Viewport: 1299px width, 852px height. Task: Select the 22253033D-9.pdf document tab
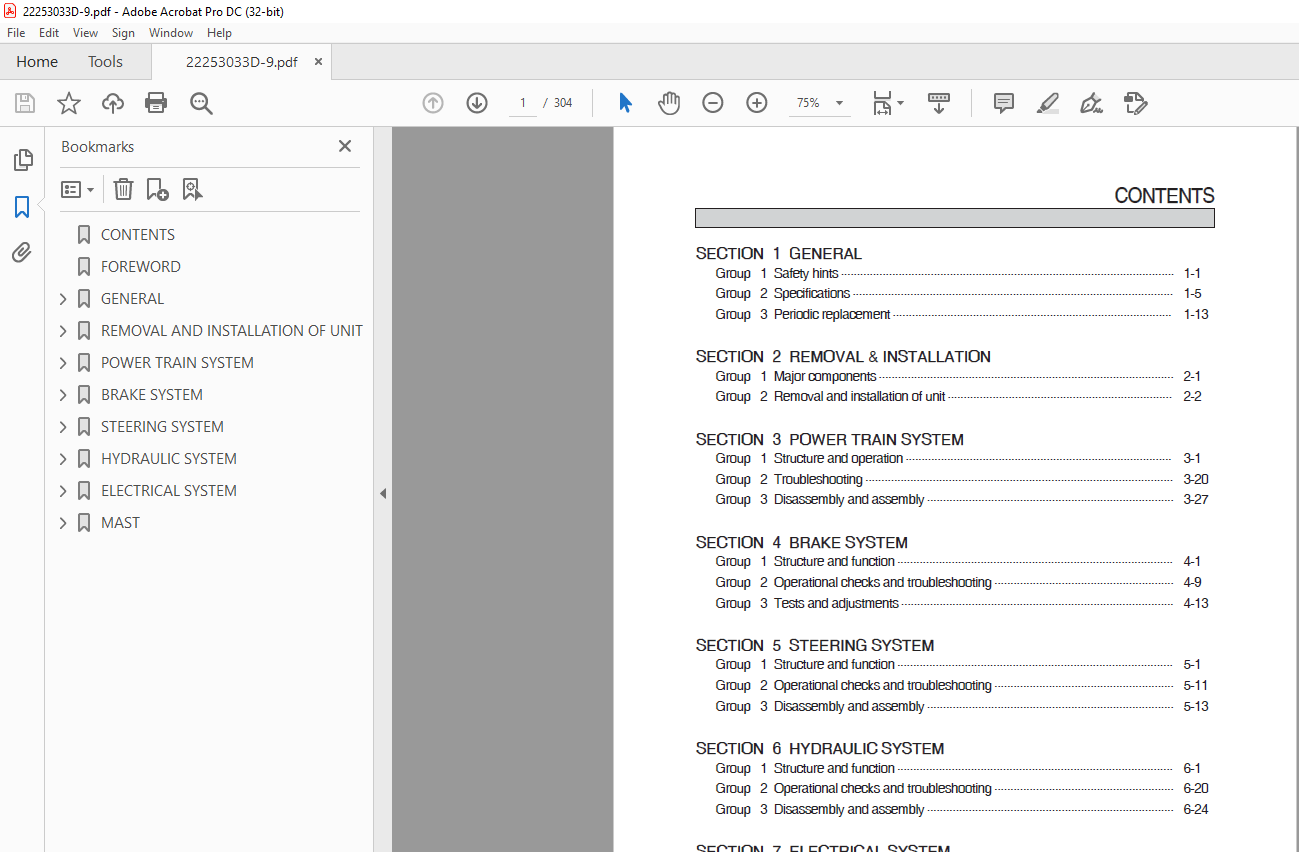241,62
